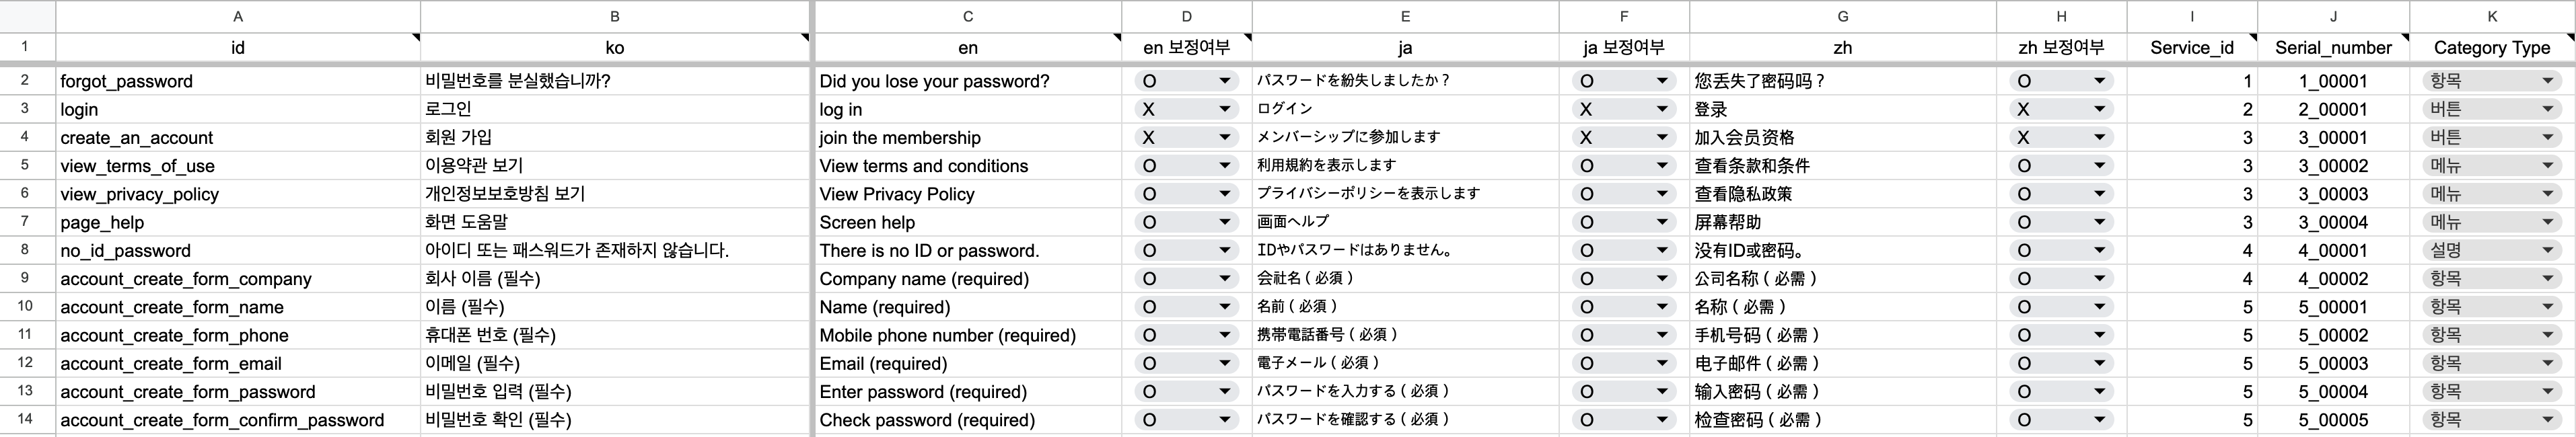The height and width of the screenshot is (437, 2576).
Task: Click the note indicator on ko header
Action: (805, 37)
